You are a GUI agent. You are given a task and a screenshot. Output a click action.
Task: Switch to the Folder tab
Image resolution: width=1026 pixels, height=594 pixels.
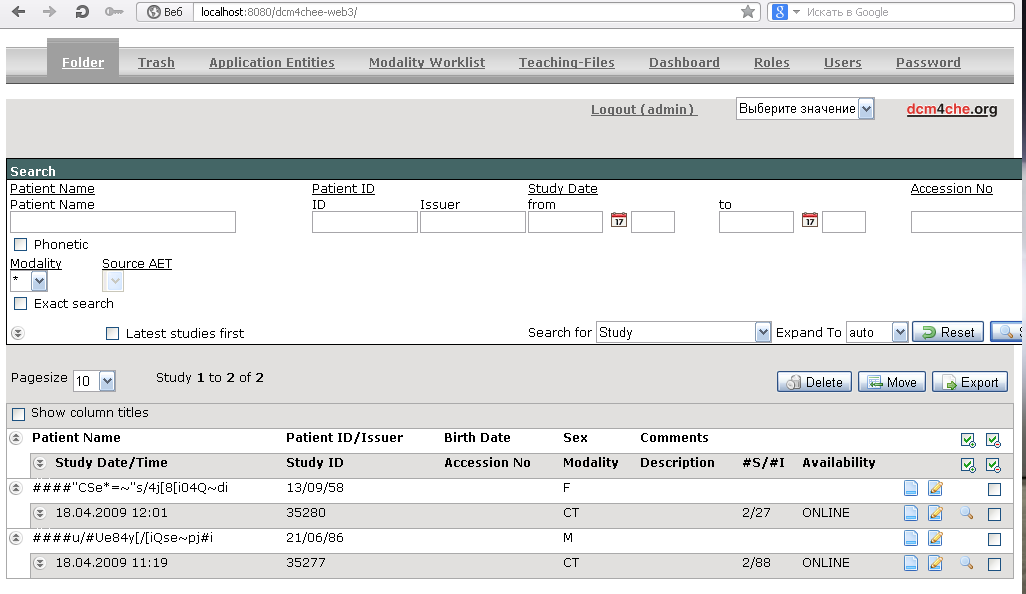pyautogui.click(x=83, y=63)
